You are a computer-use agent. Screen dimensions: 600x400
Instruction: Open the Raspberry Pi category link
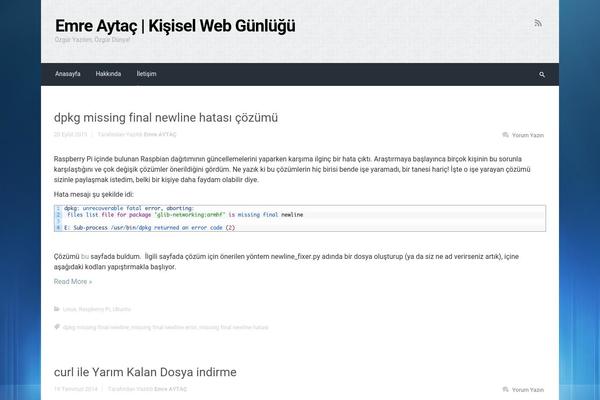94,309
